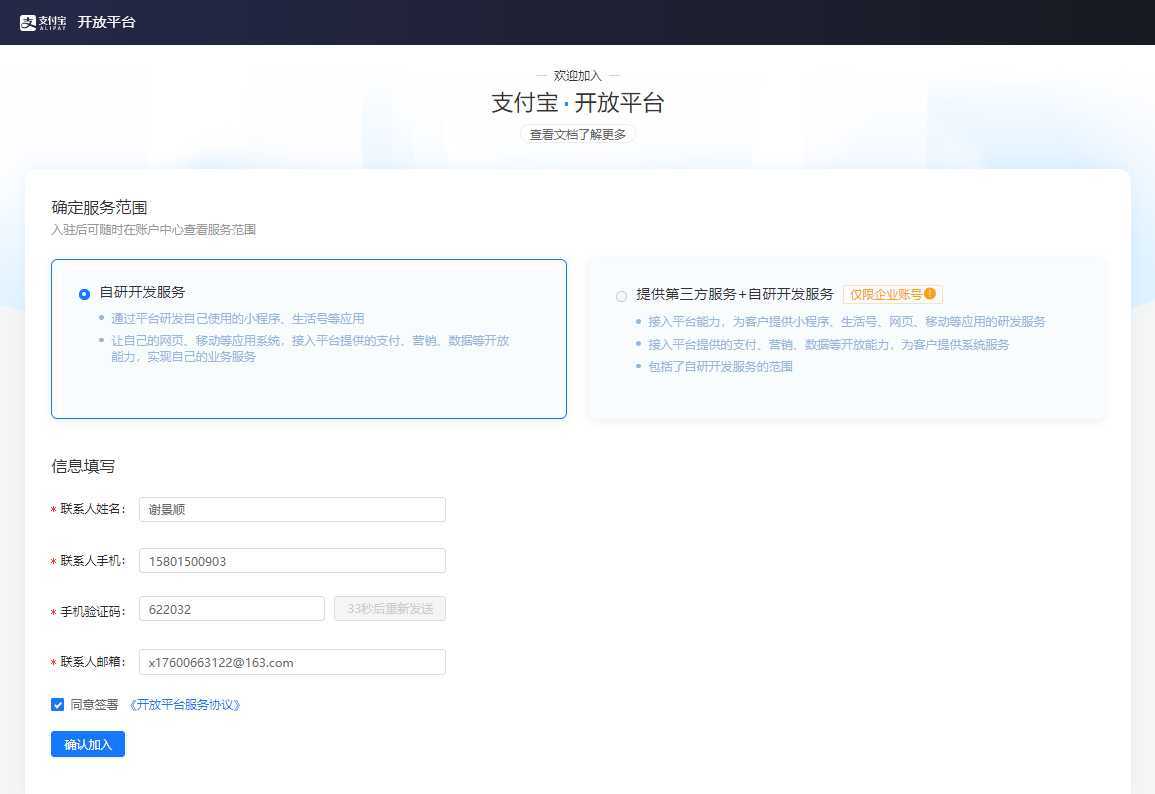This screenshot has height=794, width=1155.
Task: Click the 33秒后重新发送 resend button
Action: [390, 608]
